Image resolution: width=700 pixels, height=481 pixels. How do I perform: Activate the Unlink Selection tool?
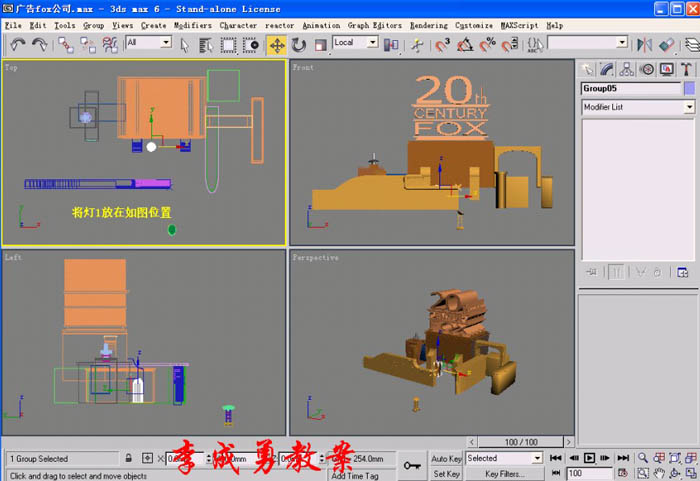click(88, 45)
